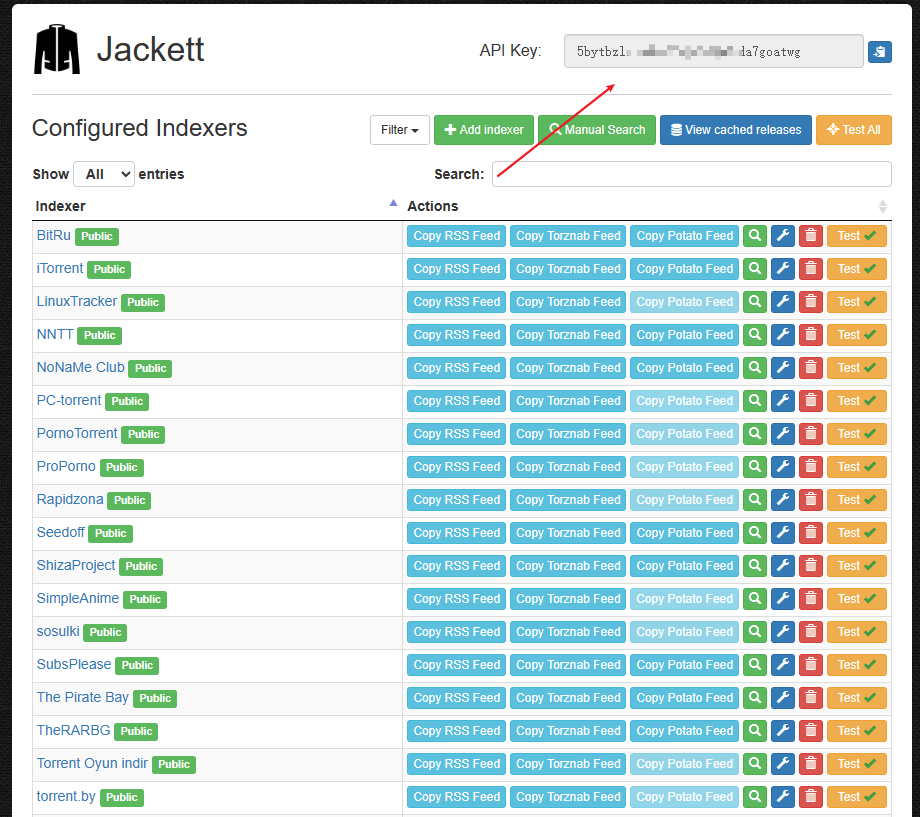920x817 pixels.
Task: Configure iTorrent with the wrench icon
Action: [x=783, y=269]
